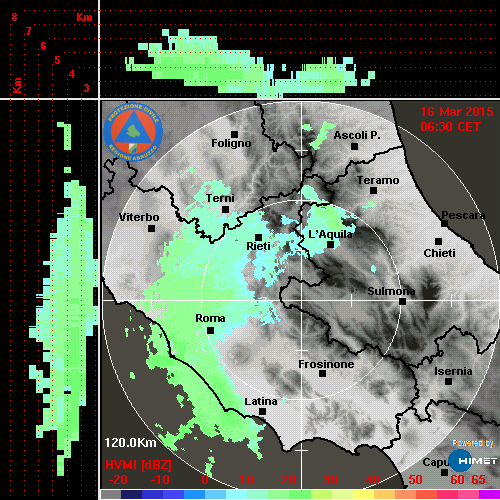500x500 pixels.
Task: Select the Isernia city marker square
Action: (x=449, y=381)
